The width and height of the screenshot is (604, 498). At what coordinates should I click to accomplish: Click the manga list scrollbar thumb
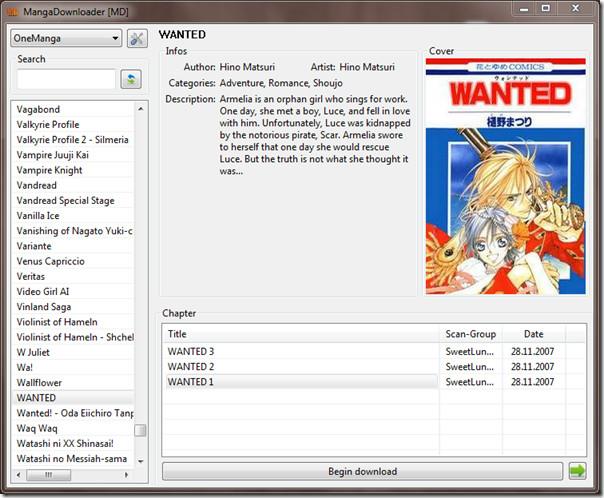140,431
